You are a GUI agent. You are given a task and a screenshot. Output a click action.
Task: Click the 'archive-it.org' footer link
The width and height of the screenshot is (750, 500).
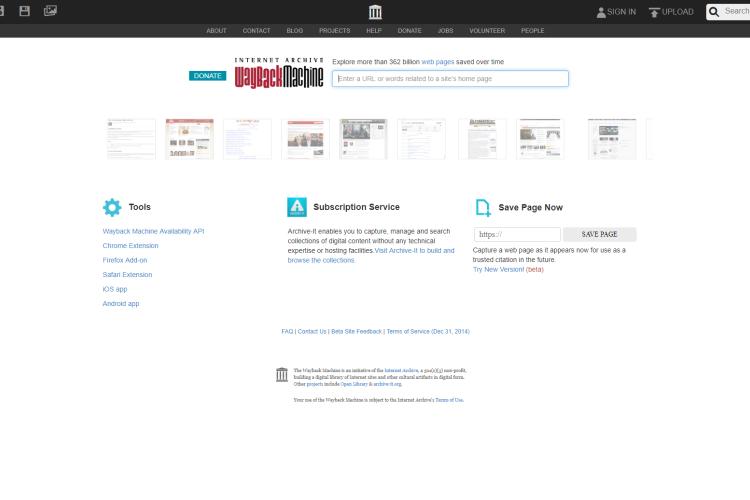pyautogui.click(x=387, y=384)
